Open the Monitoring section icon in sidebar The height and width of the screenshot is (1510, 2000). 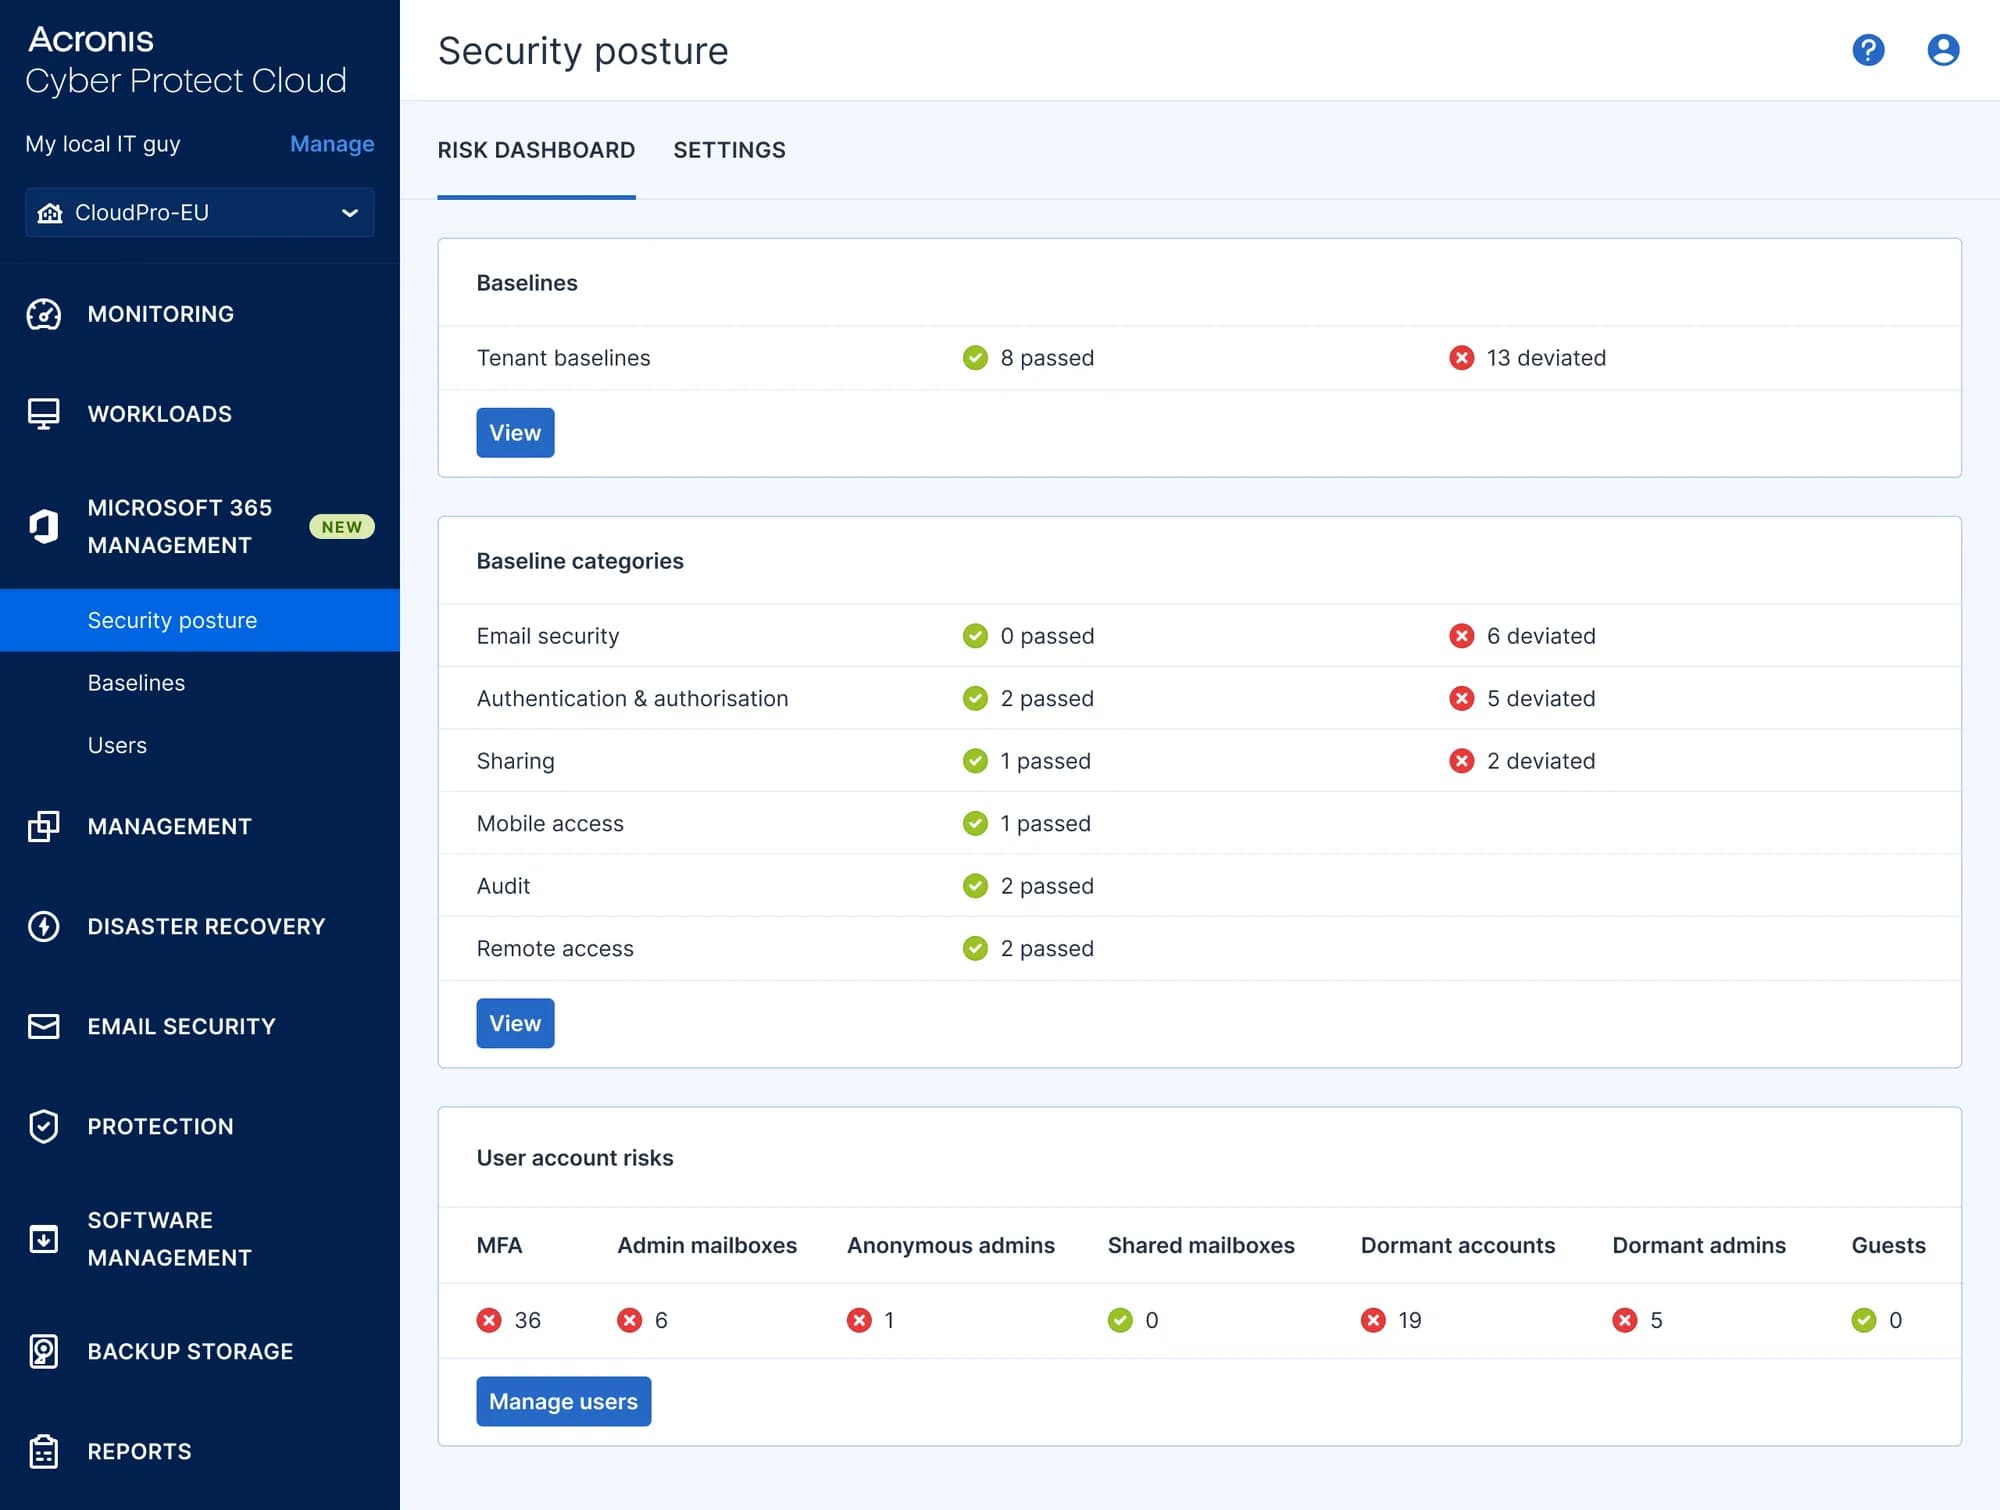point(43,314)
